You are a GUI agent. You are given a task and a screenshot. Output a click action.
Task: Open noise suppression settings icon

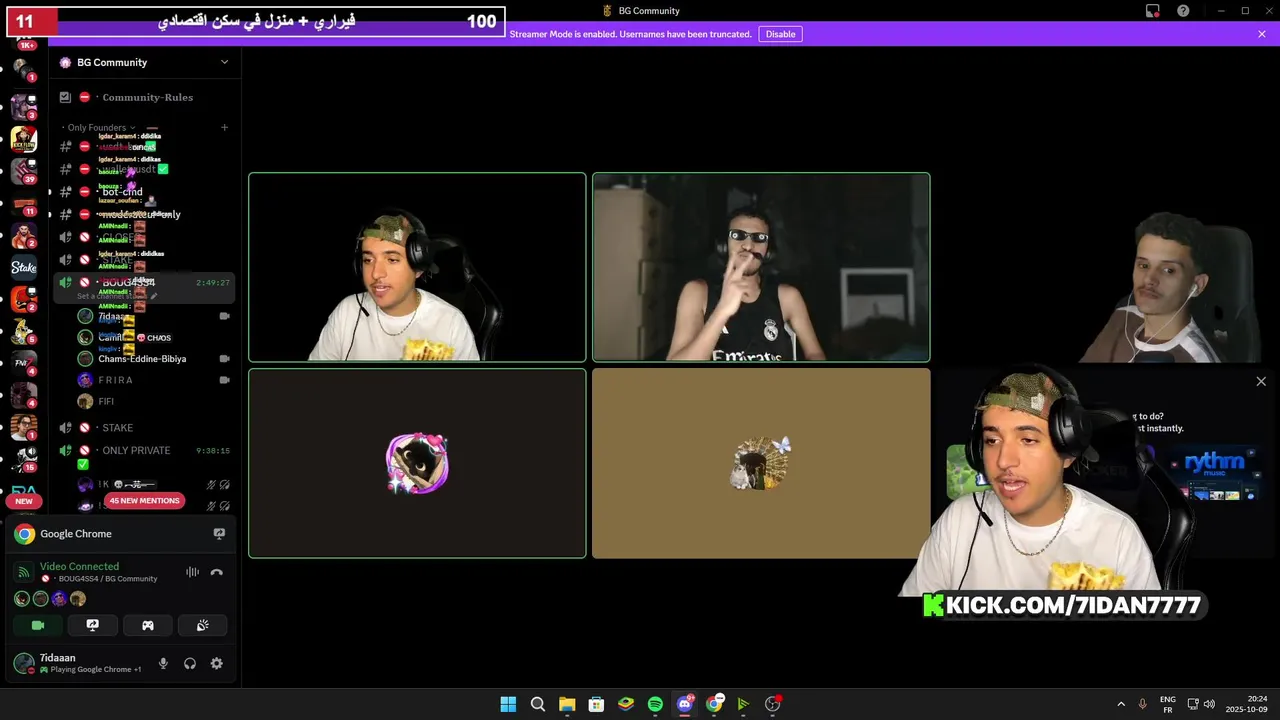coord(192,572)
